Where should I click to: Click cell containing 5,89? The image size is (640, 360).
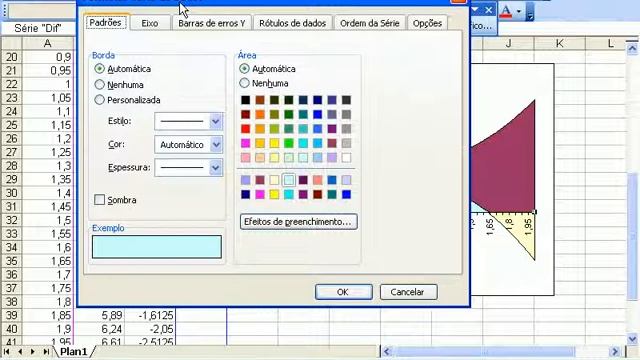pos(99,316)
